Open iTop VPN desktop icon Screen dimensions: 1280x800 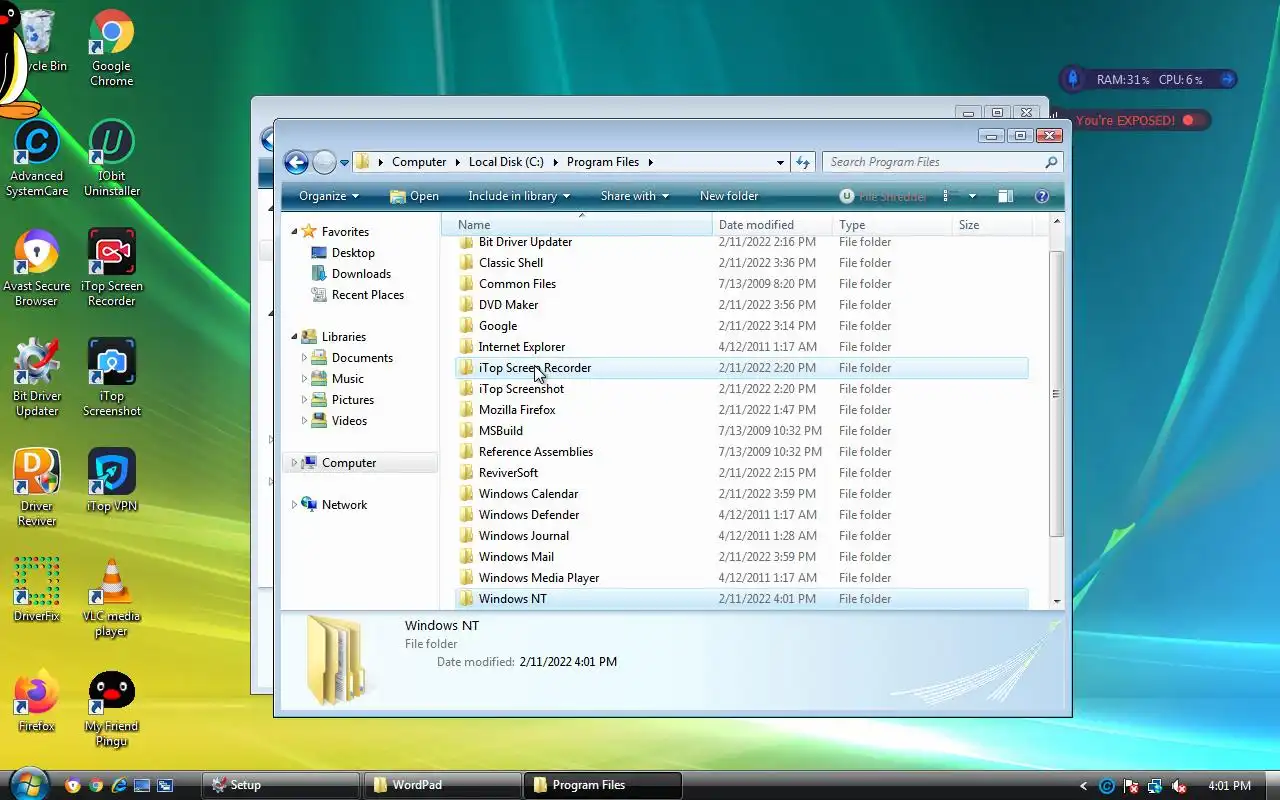coord(111,480)
